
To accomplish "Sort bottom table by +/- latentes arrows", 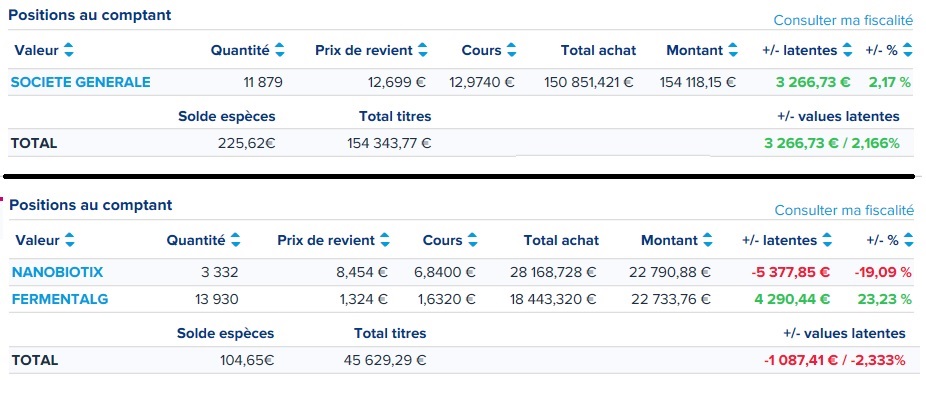I will pos(827,240).
